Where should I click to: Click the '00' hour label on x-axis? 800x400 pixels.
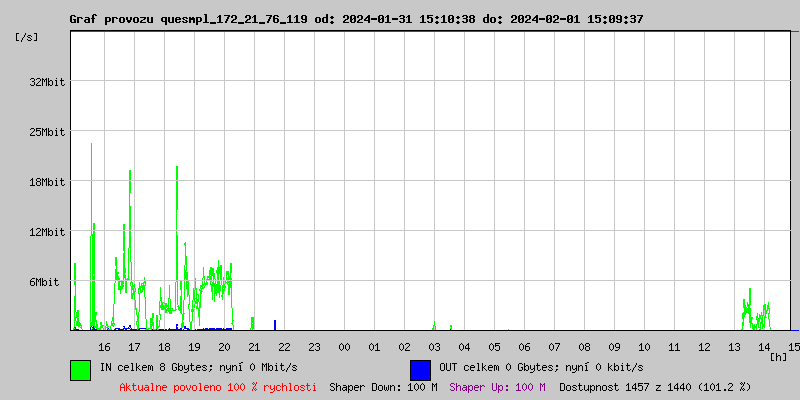click(x=344, y=347)
